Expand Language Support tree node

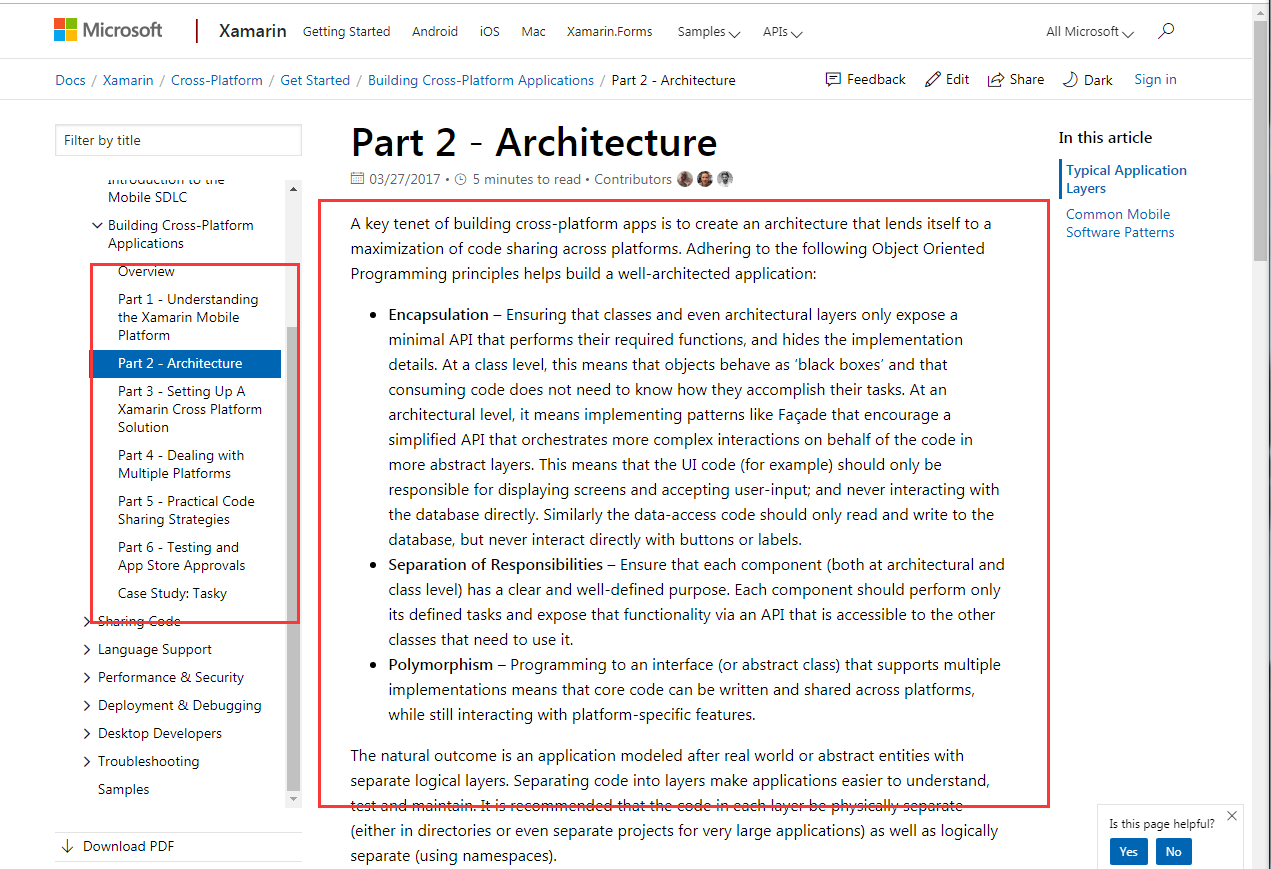coord(88,649)
